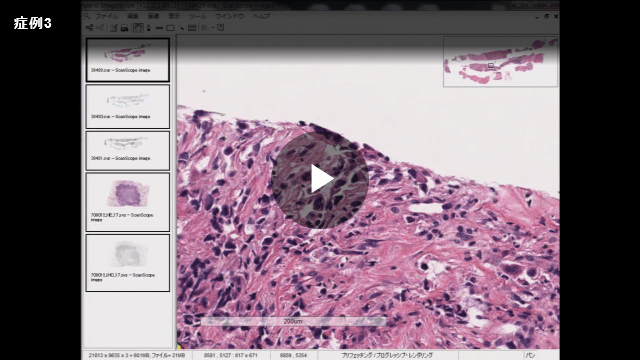Select the ruler measurement tool

click(159, 28)
